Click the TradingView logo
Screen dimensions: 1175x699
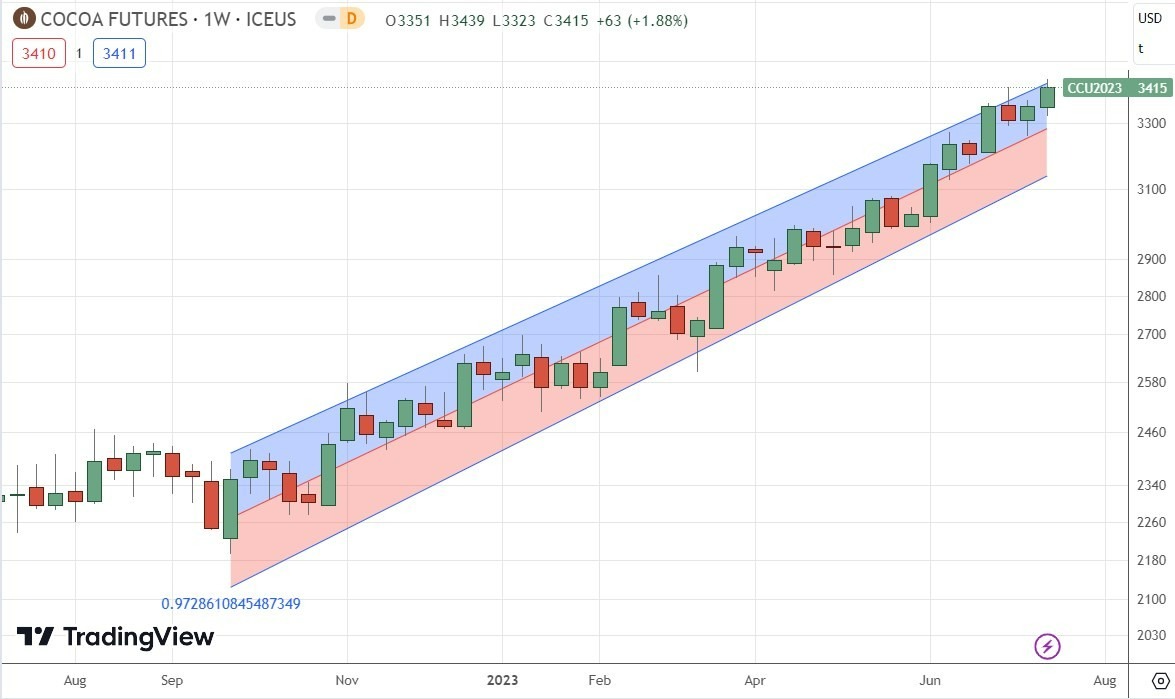point(115,637)
